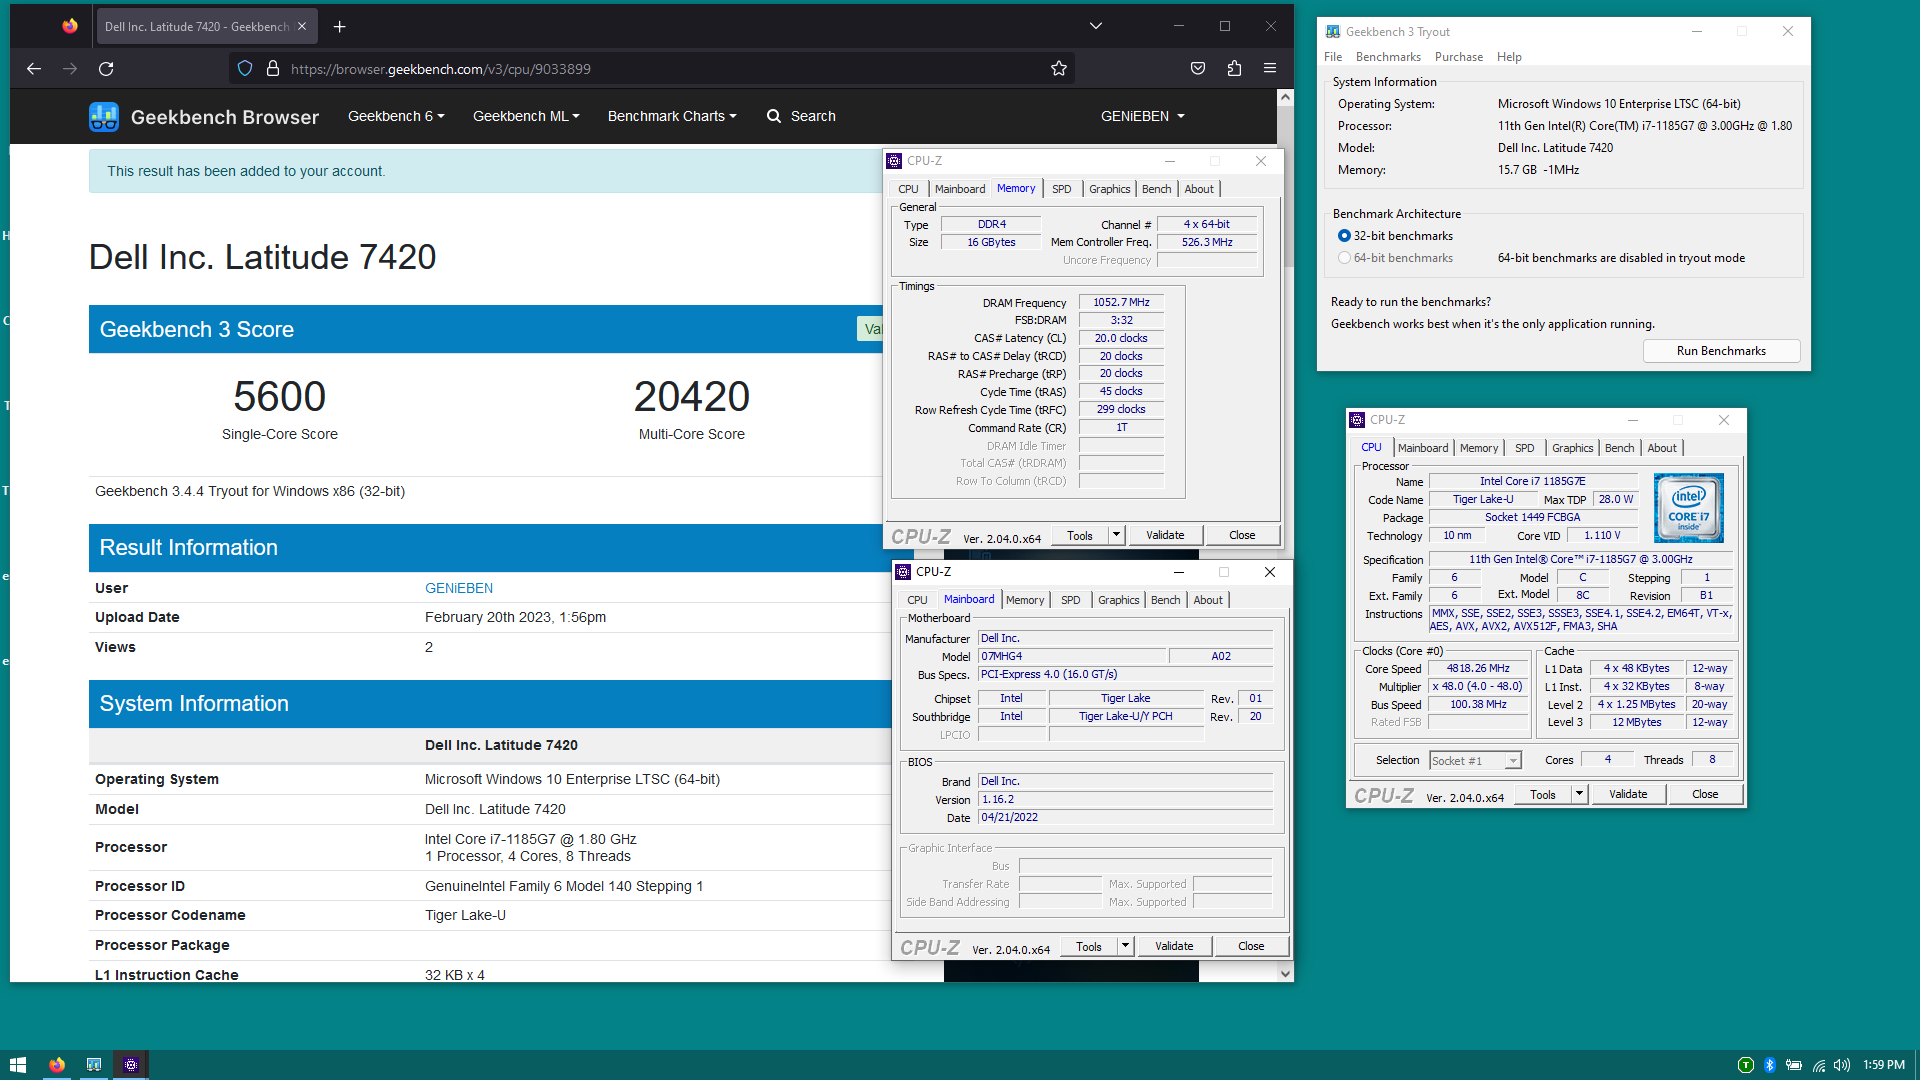Click DRAM Frequency value 1052.7 MHz

(1121, 302)
